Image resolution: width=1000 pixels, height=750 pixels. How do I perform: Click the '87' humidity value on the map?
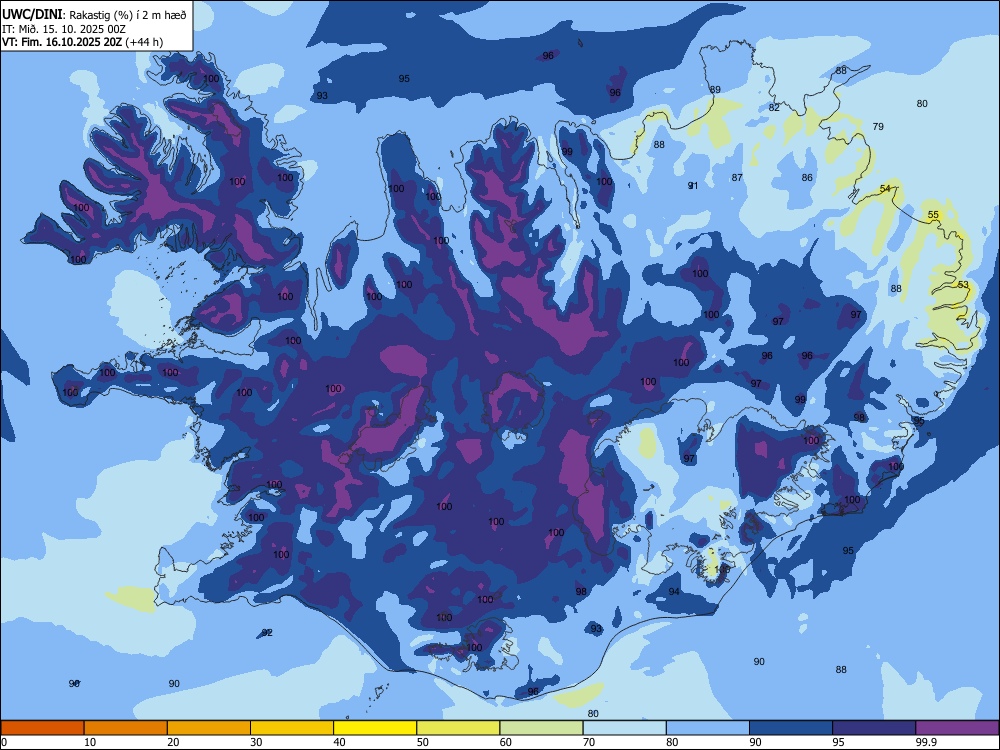[737, 177]
